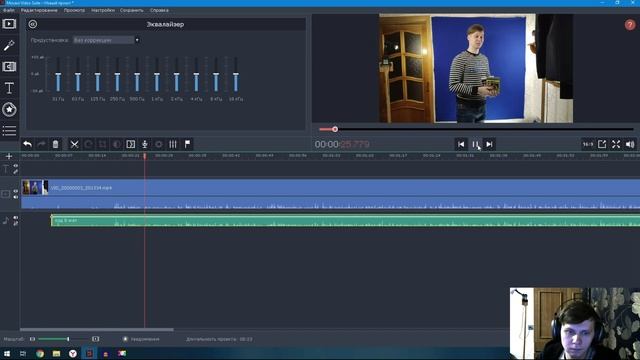Select the green audio clip on timeline
The width and height of the screenshot is (640, 360).
coord(345,221)
